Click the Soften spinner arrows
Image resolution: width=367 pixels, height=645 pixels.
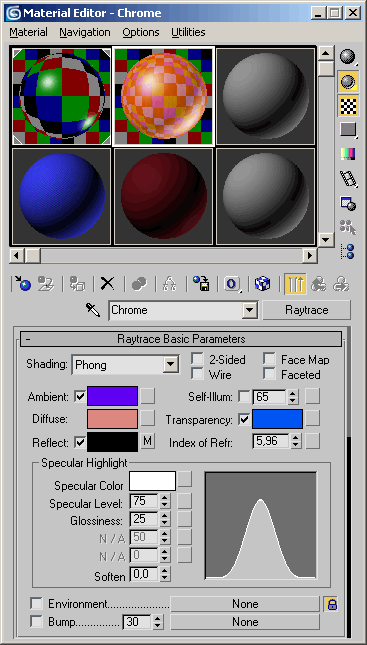(x=165, y=574)
